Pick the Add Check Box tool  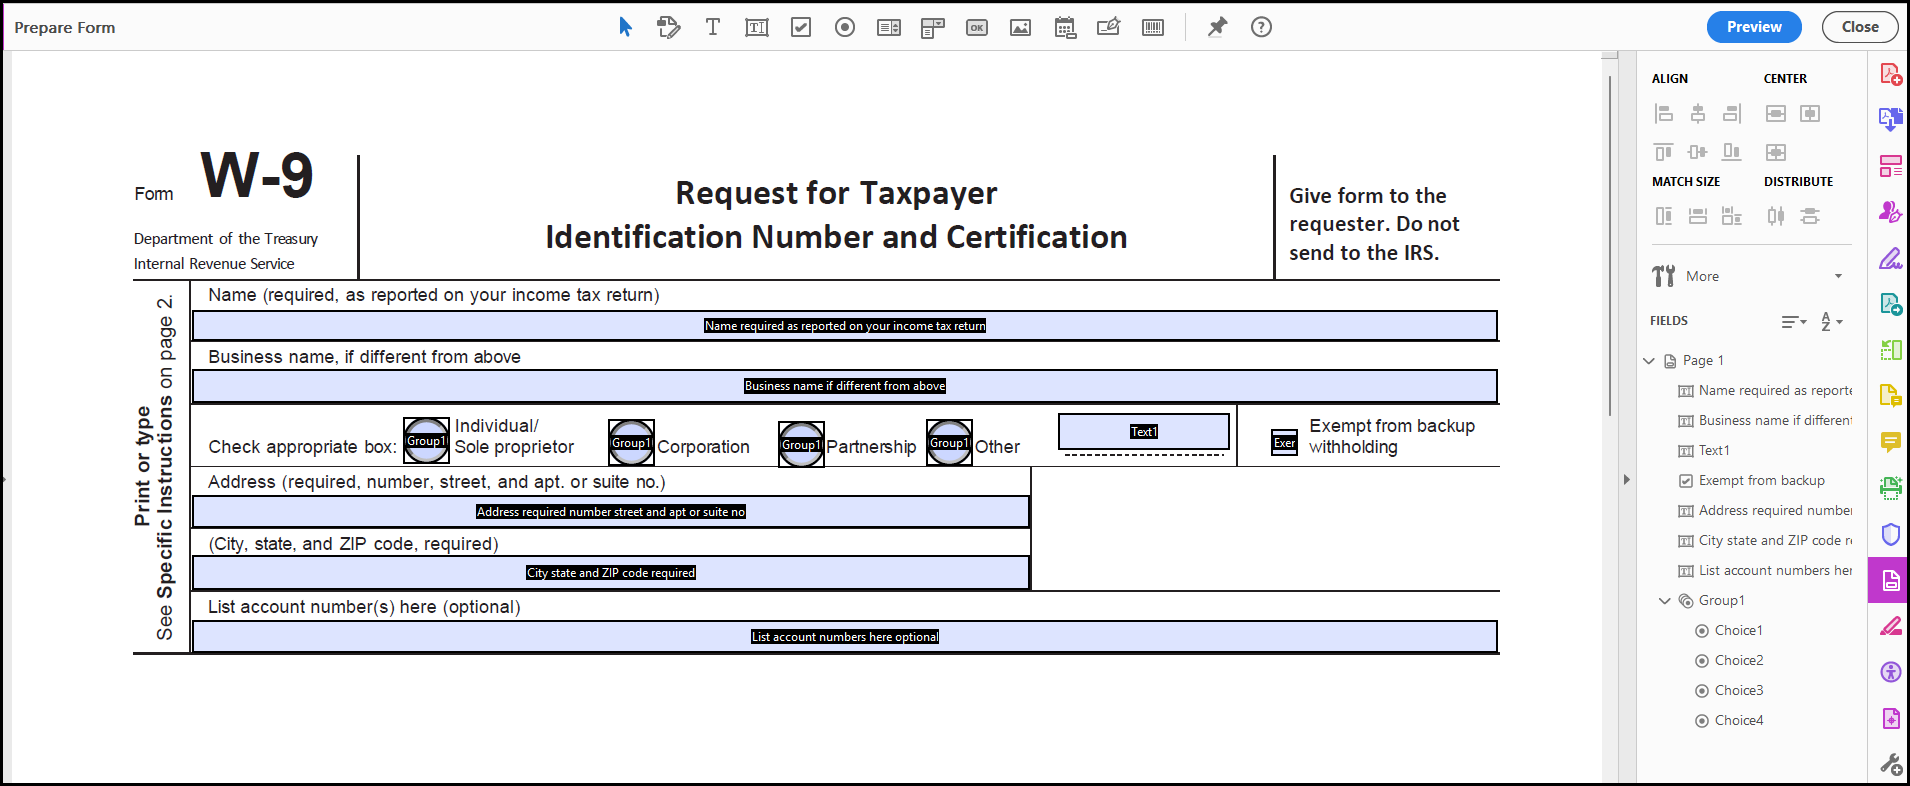801,27
